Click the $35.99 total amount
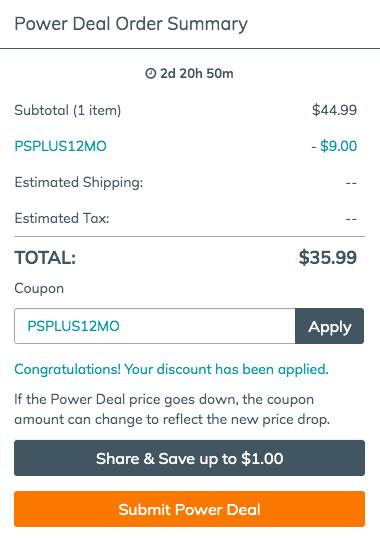 coord(328,258)
